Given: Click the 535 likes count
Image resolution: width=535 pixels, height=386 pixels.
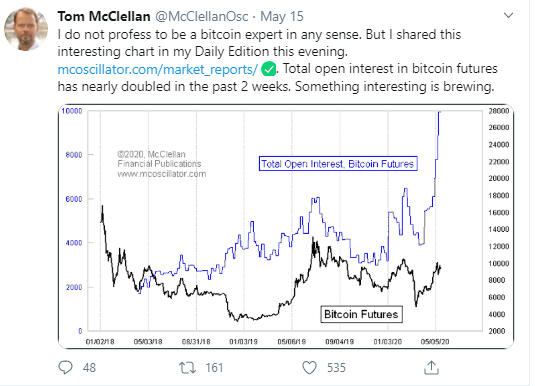Looking at the screenshot, I should [336, 368].
